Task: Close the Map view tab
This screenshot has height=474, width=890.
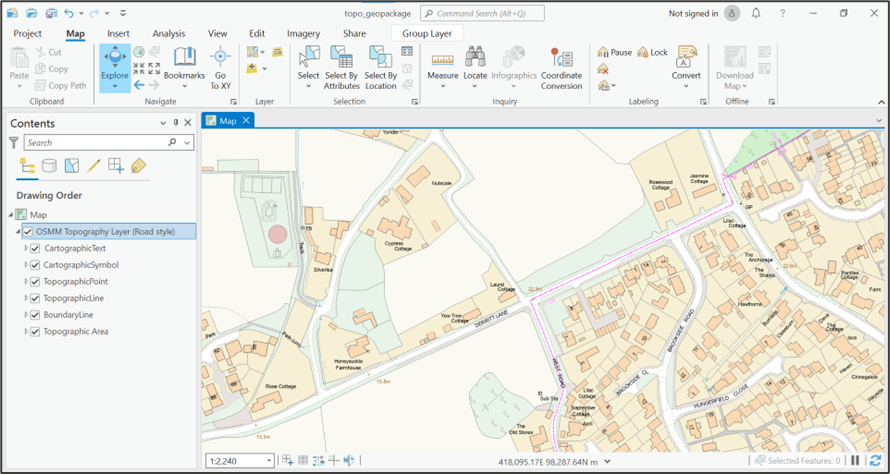Action: pos(247,120)
